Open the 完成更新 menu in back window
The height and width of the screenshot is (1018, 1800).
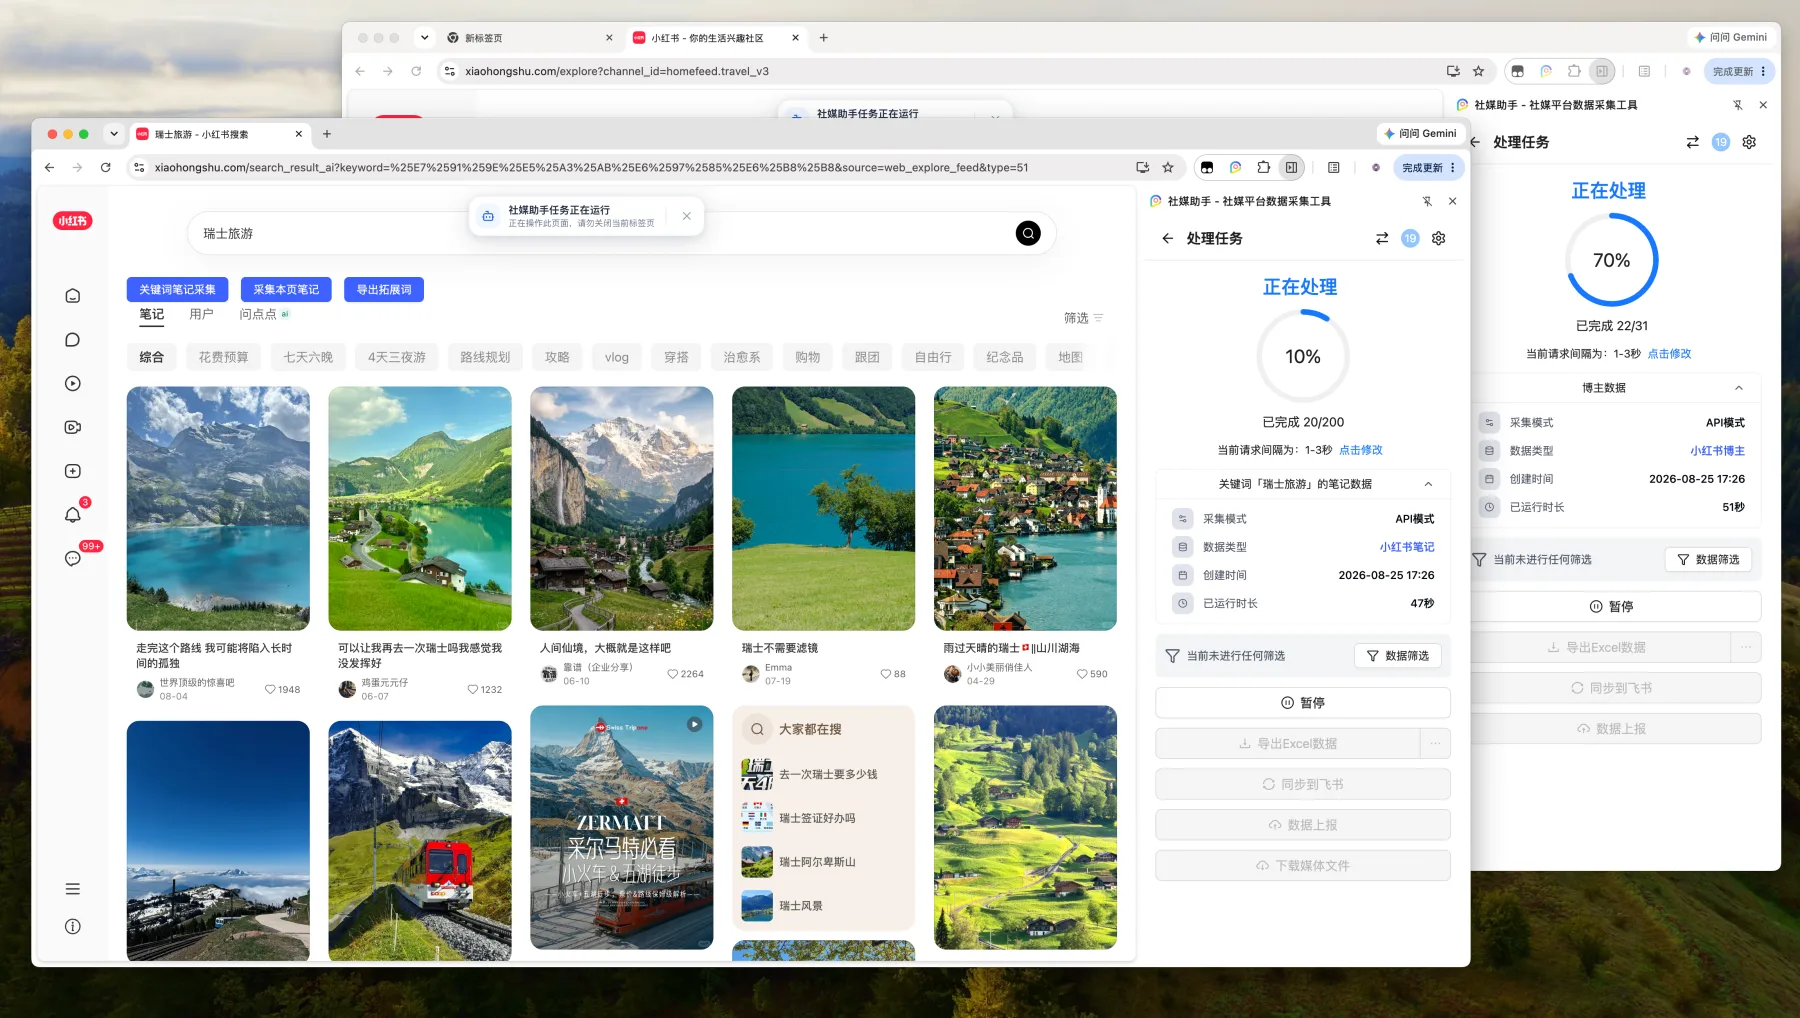[1740, 71]
